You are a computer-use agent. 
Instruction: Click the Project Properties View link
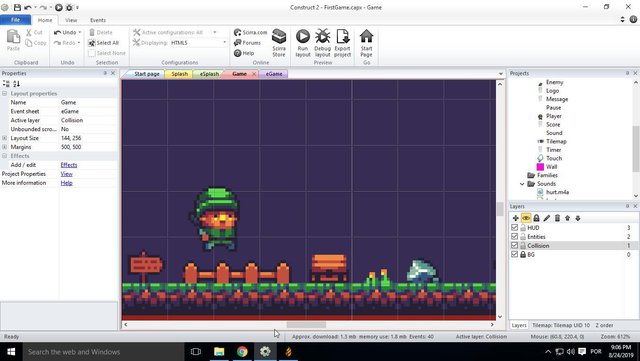(67, 174)
